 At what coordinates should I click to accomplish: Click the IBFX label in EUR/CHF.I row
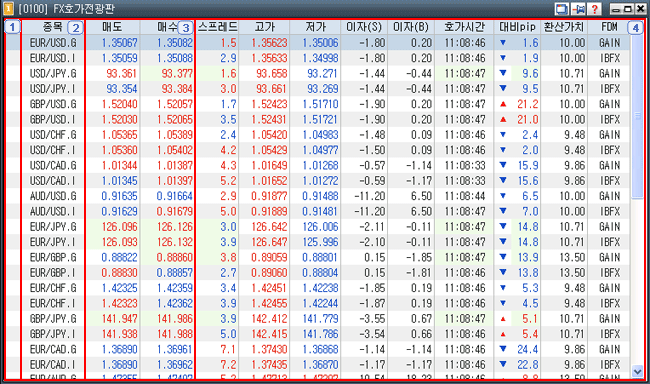pyautogui.click(x=610, y=304)
